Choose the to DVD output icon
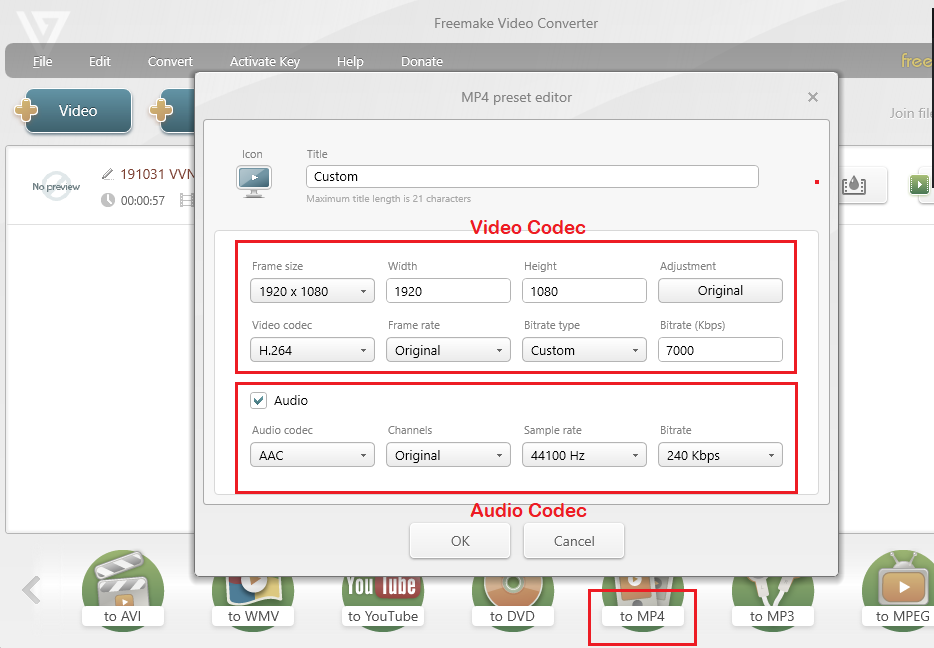This screenshot has height=648, width=934. point(513,602)
